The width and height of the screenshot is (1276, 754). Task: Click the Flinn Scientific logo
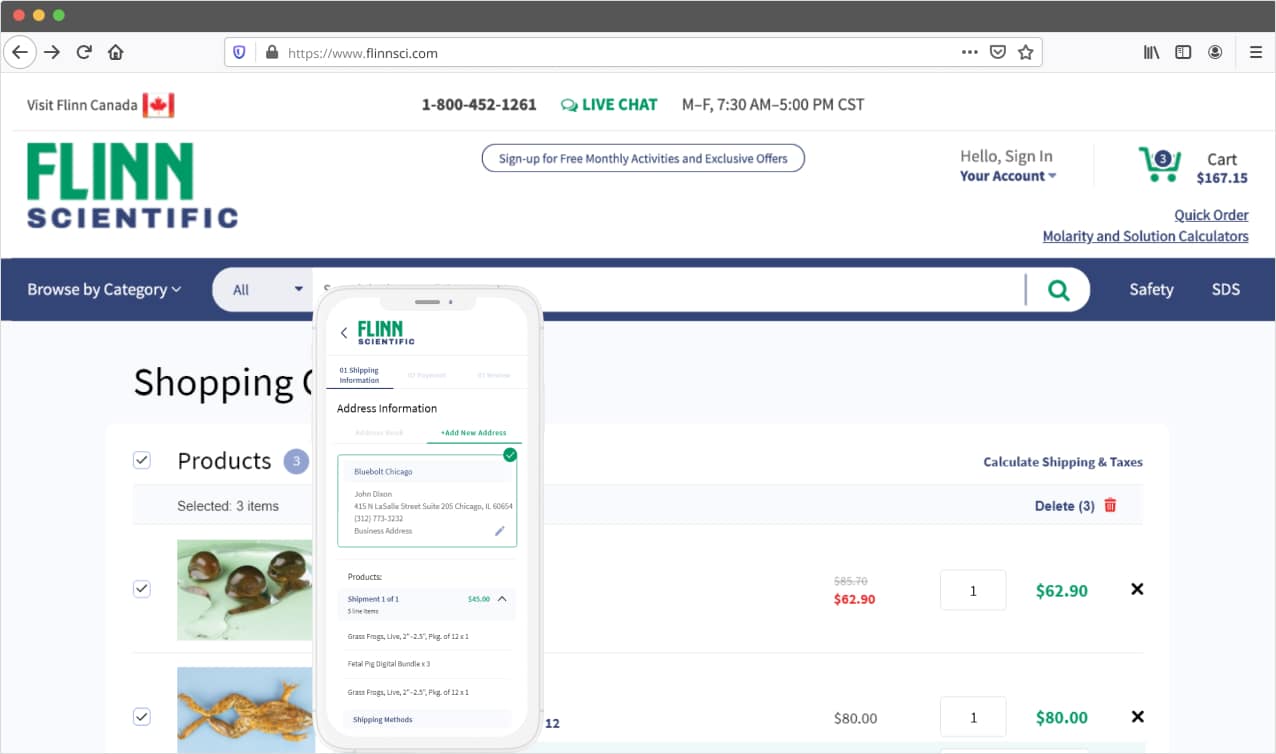[x=132, y=185]
